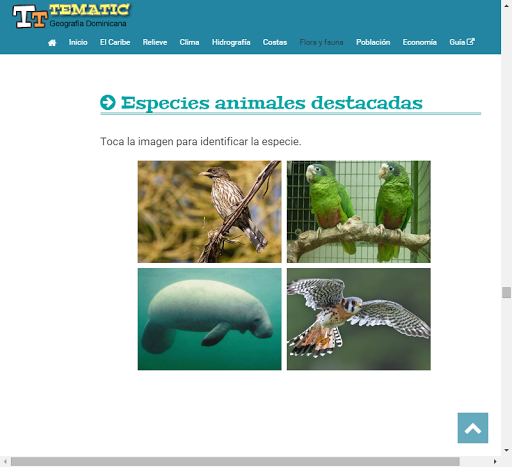Screen dimensions: 512x467
Task: Click the back-to-top chevron button
Action: pos(473,428)
